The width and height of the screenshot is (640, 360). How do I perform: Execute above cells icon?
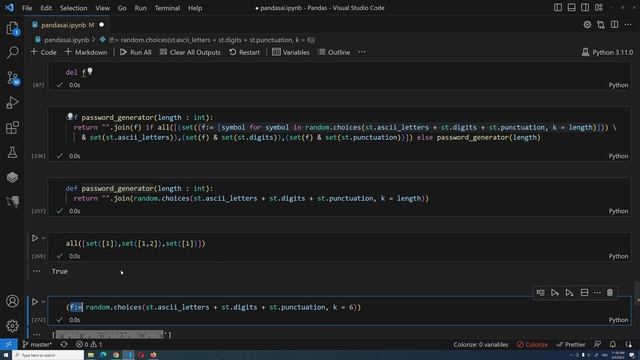(x=555, y=293)
